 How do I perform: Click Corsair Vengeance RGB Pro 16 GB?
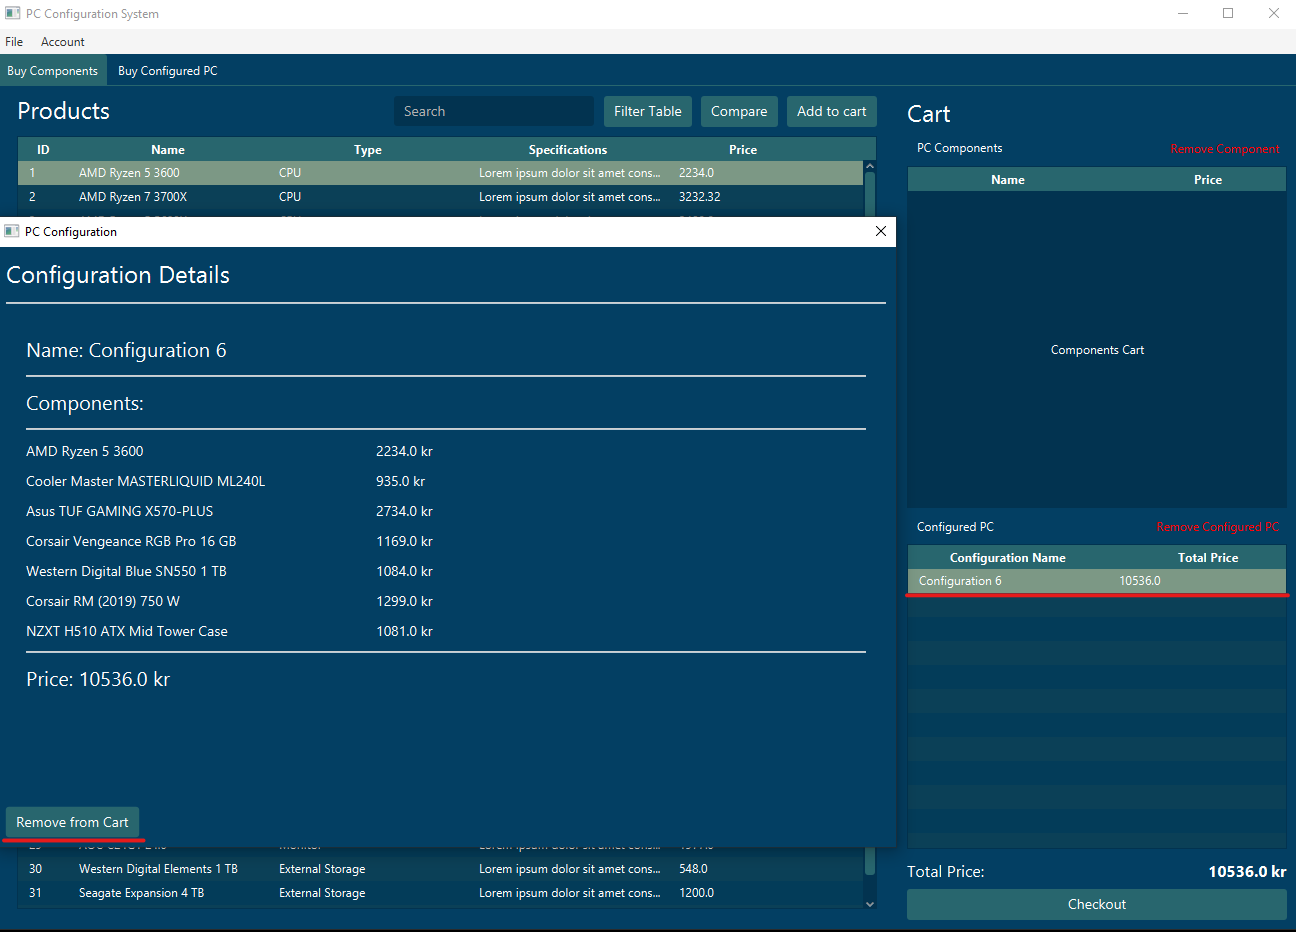tap(131, 541)
